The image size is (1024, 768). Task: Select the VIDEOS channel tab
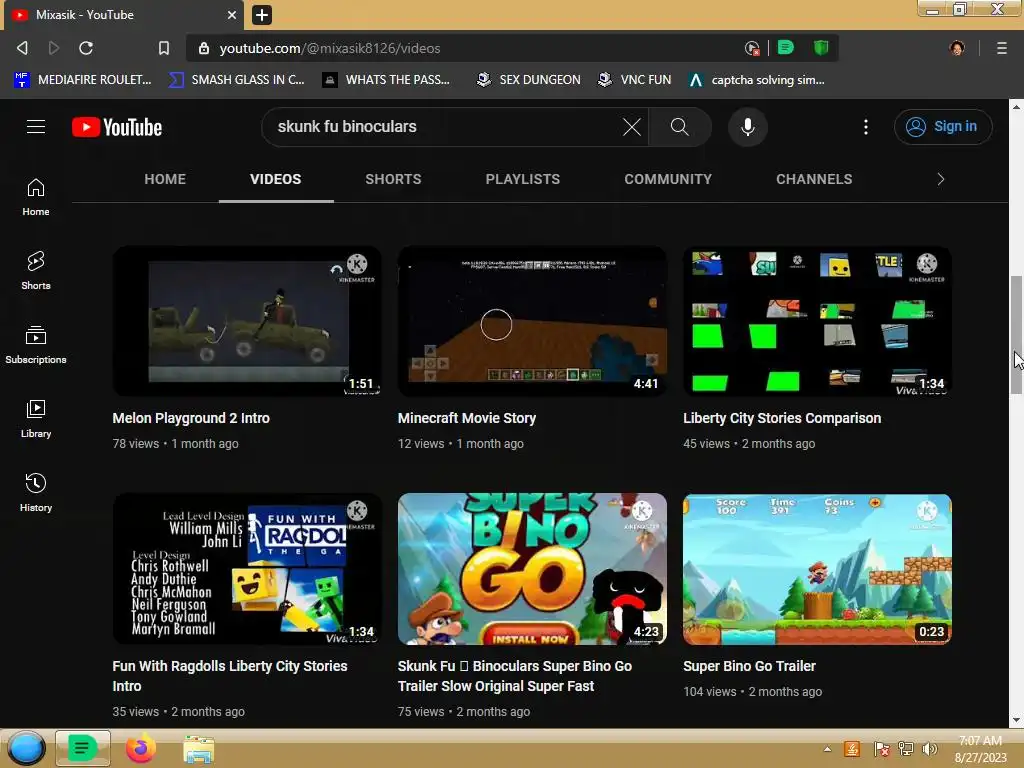tap(276, 179)
